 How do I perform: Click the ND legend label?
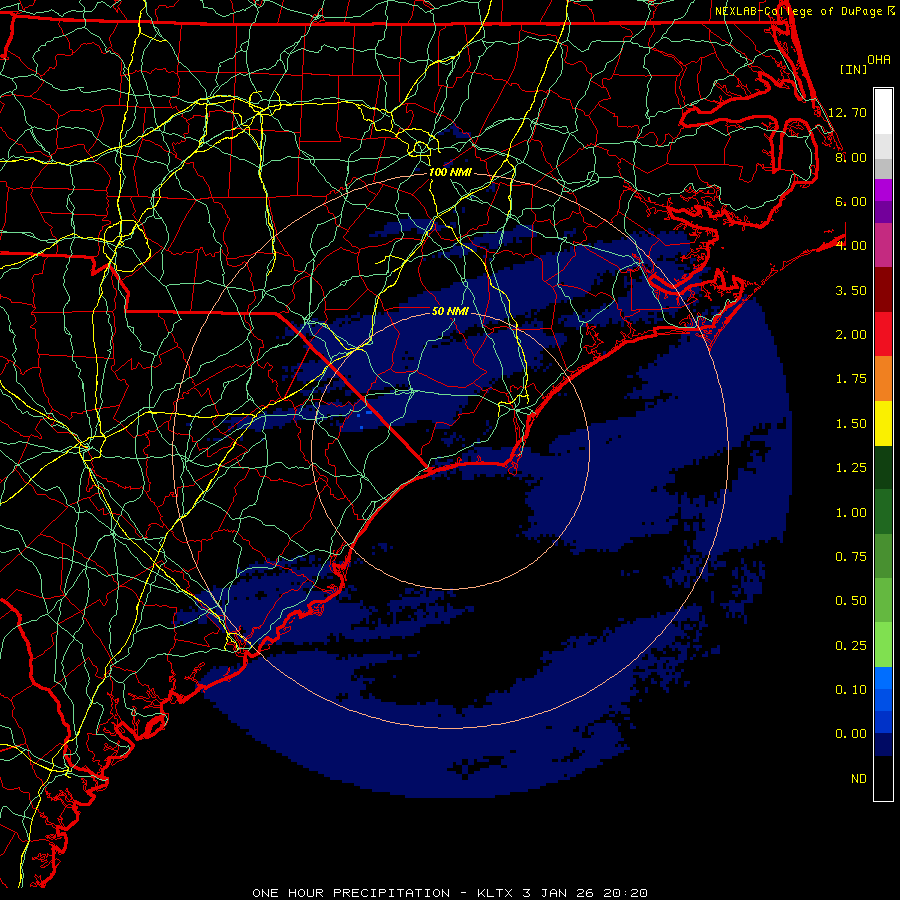(x=859, y=779)
